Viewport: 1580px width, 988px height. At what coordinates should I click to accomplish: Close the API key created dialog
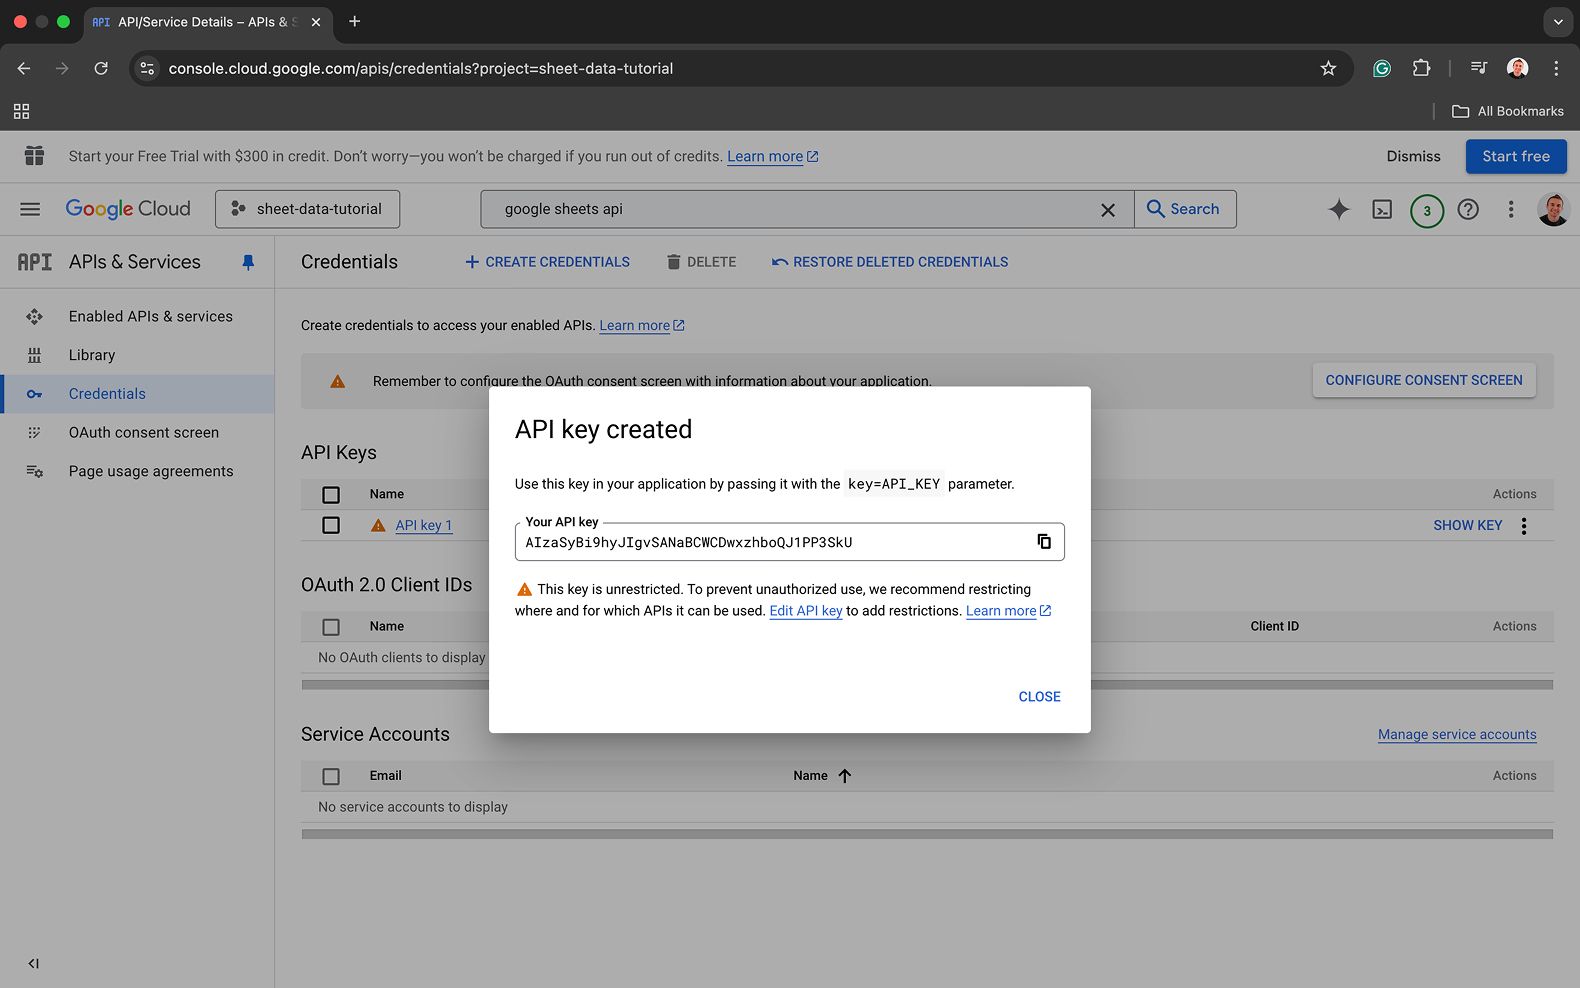(x=1039, y=697)
